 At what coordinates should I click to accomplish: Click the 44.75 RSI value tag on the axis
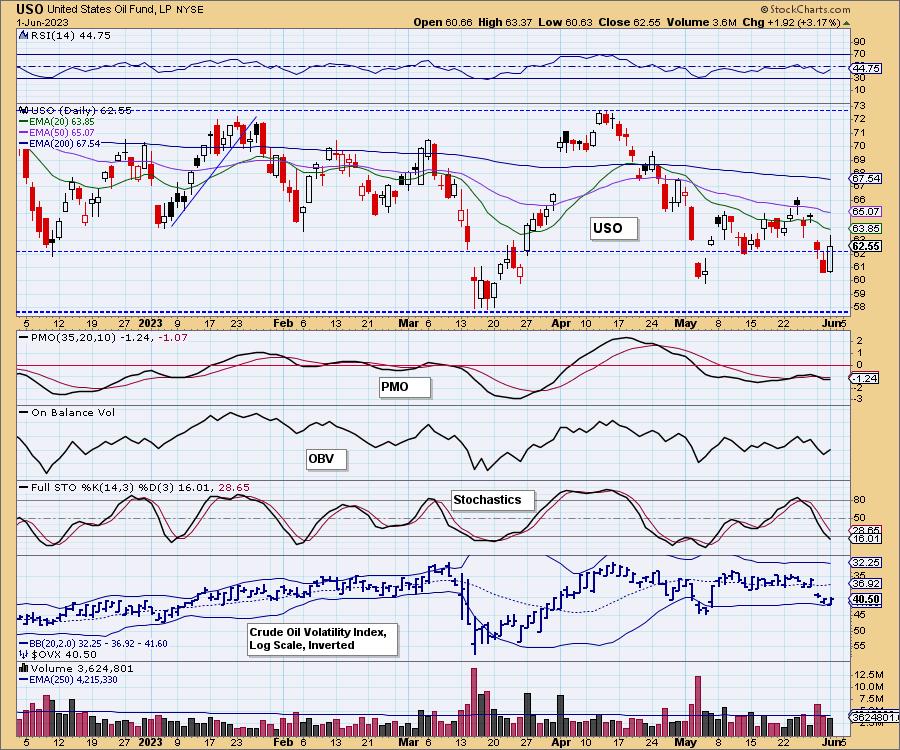click(x=867, y=68)
